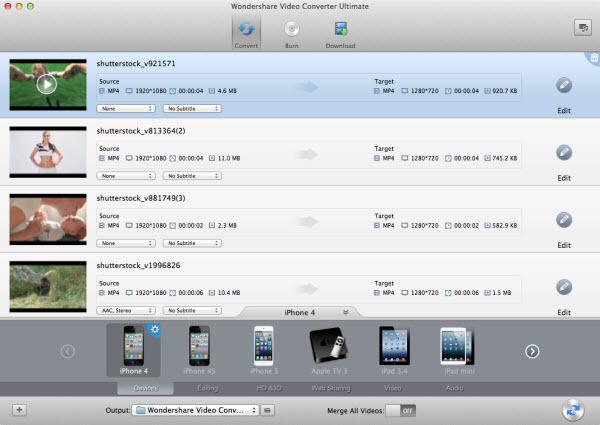Click edit pencil icon for shutterstock_v813364(2)

pyautogui.click(x=564, y=153)
